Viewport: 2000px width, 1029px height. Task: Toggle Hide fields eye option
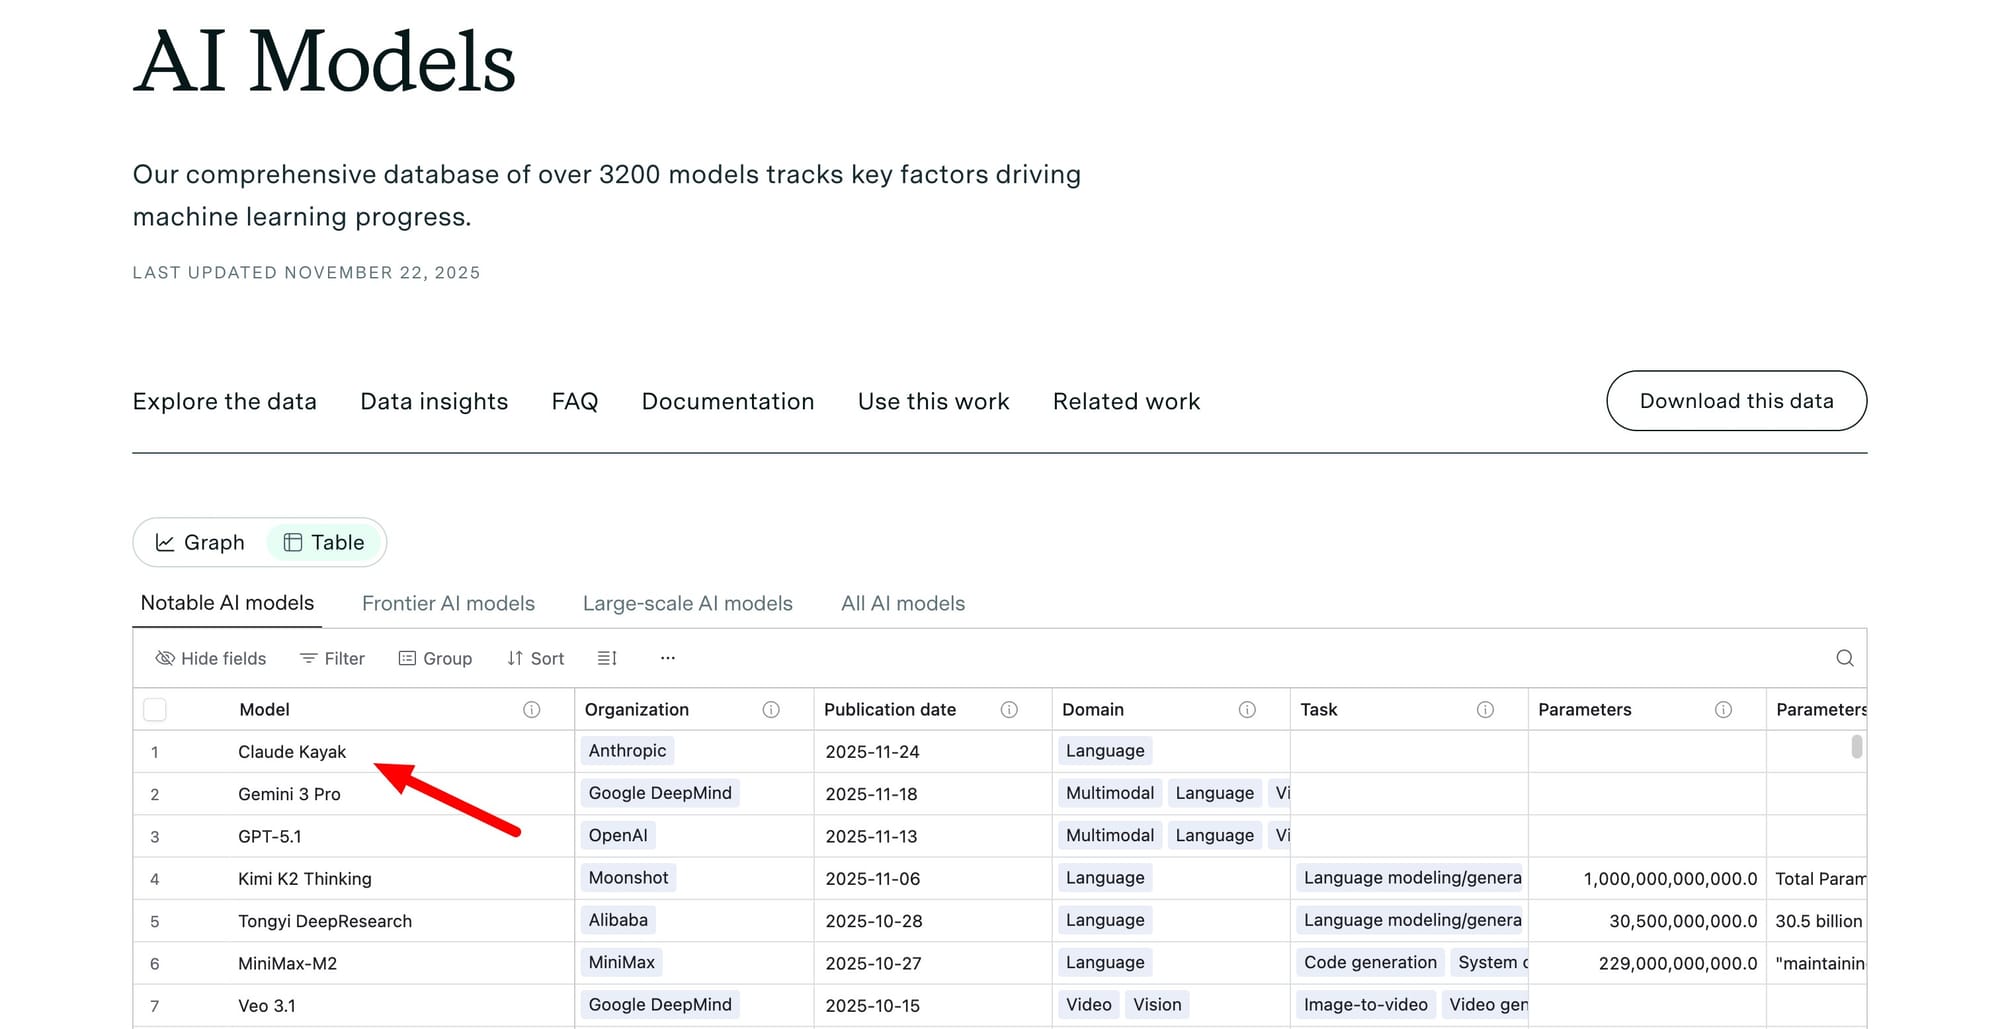coord(211,658)
